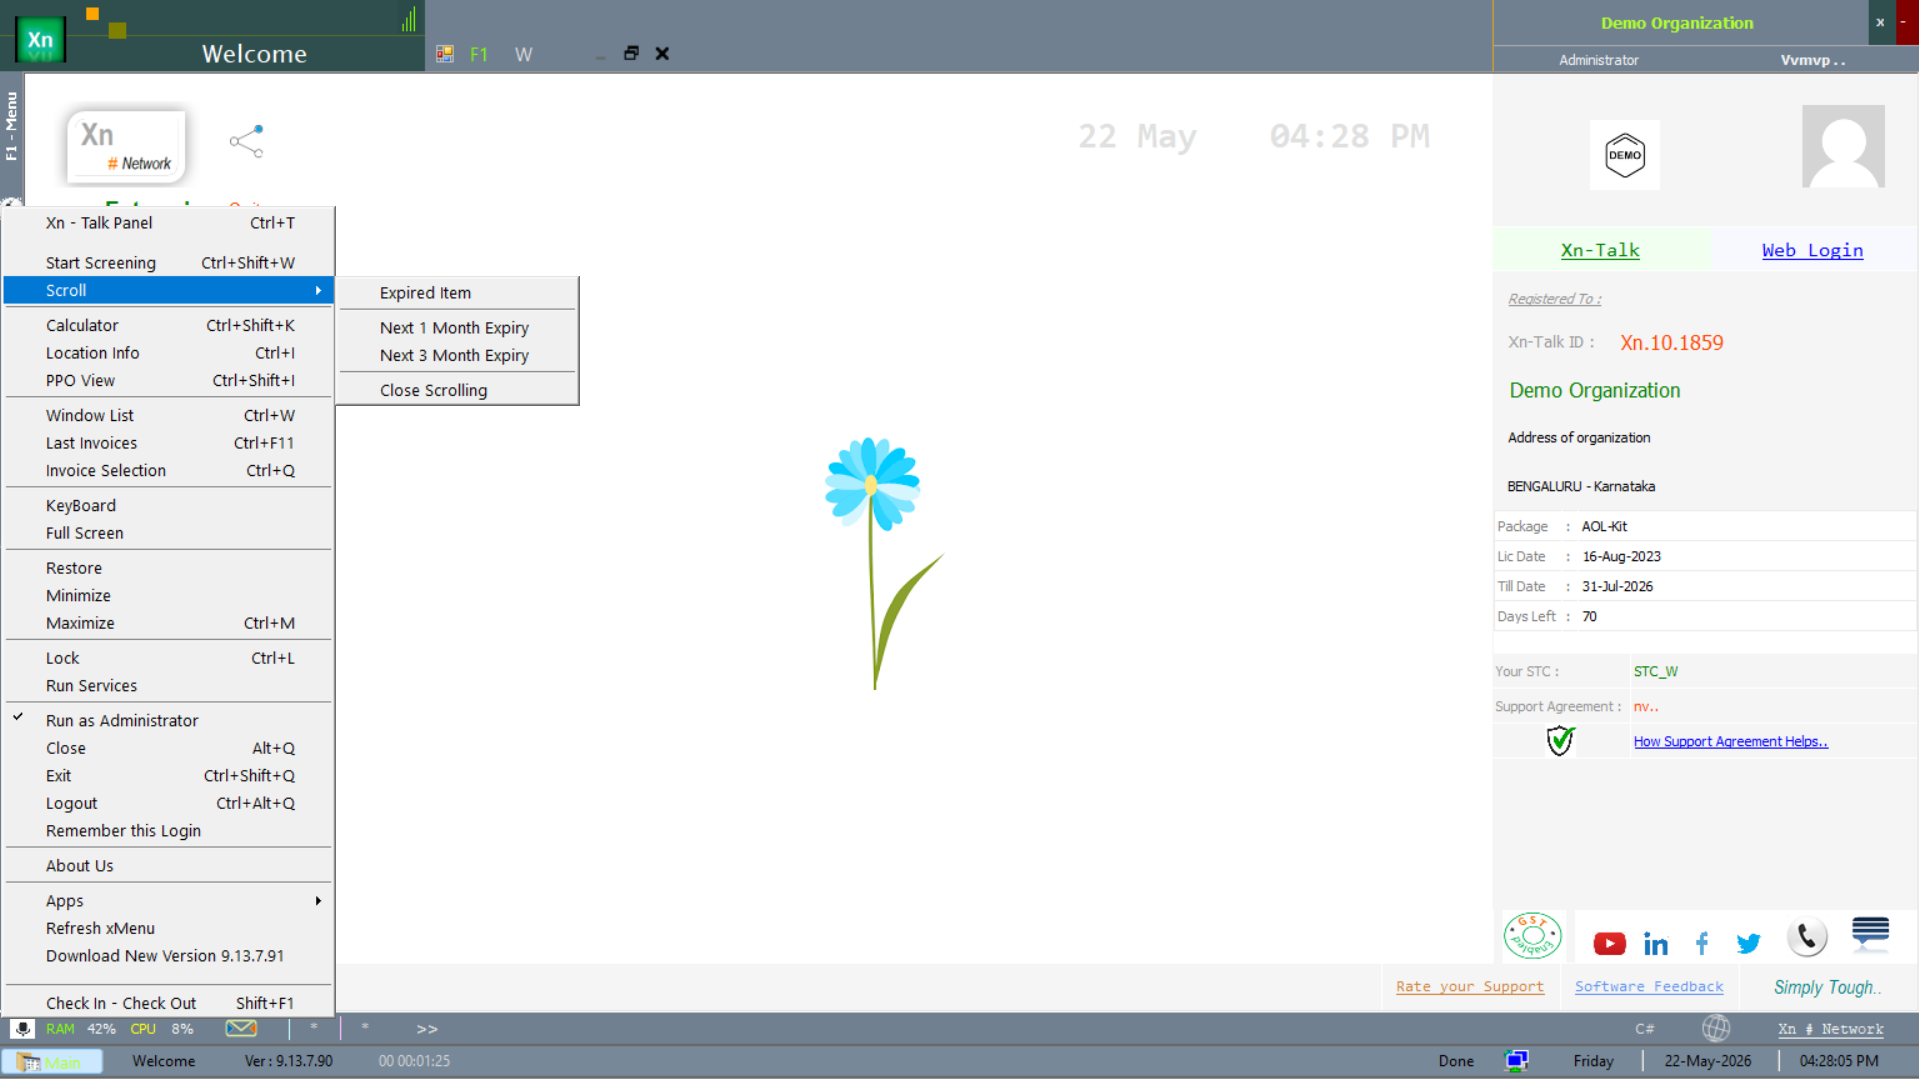Click the F1 toolbar label

coord(479,54)
